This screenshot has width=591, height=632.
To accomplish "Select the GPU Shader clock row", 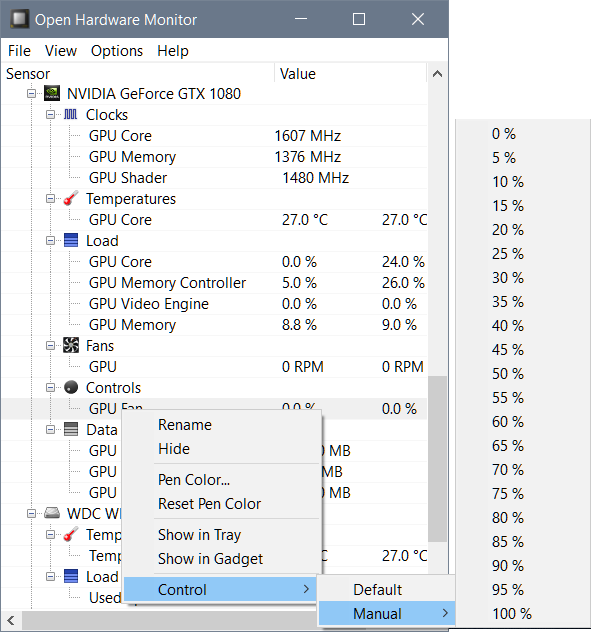I will (214, 178).
